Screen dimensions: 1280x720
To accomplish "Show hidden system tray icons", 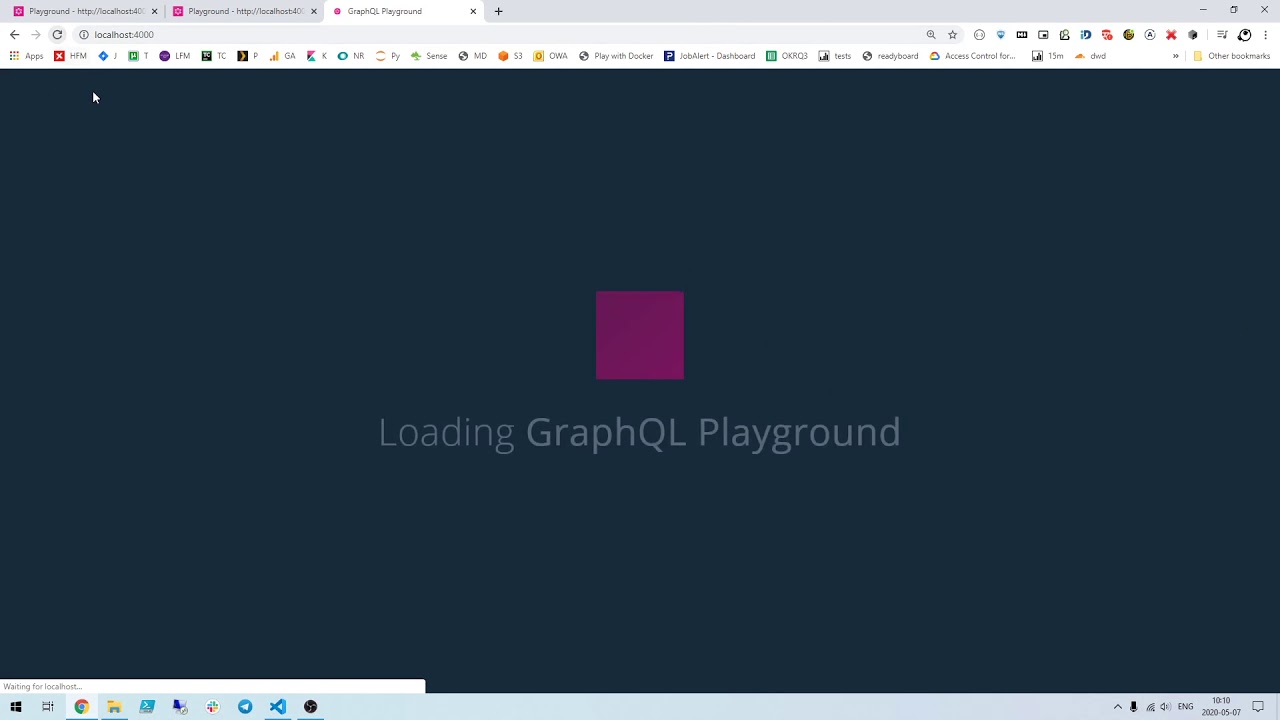I will pyautogui.click(x=1118, y=707).
